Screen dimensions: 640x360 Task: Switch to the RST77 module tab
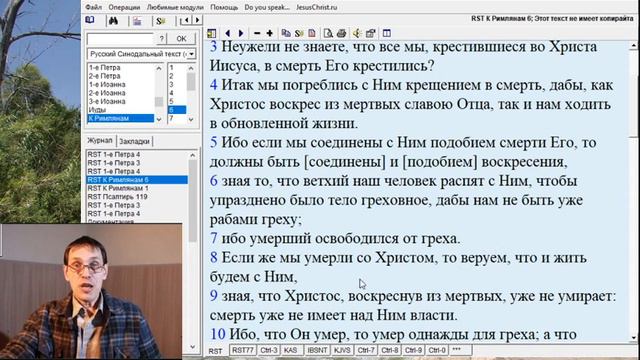click(243, 350)
